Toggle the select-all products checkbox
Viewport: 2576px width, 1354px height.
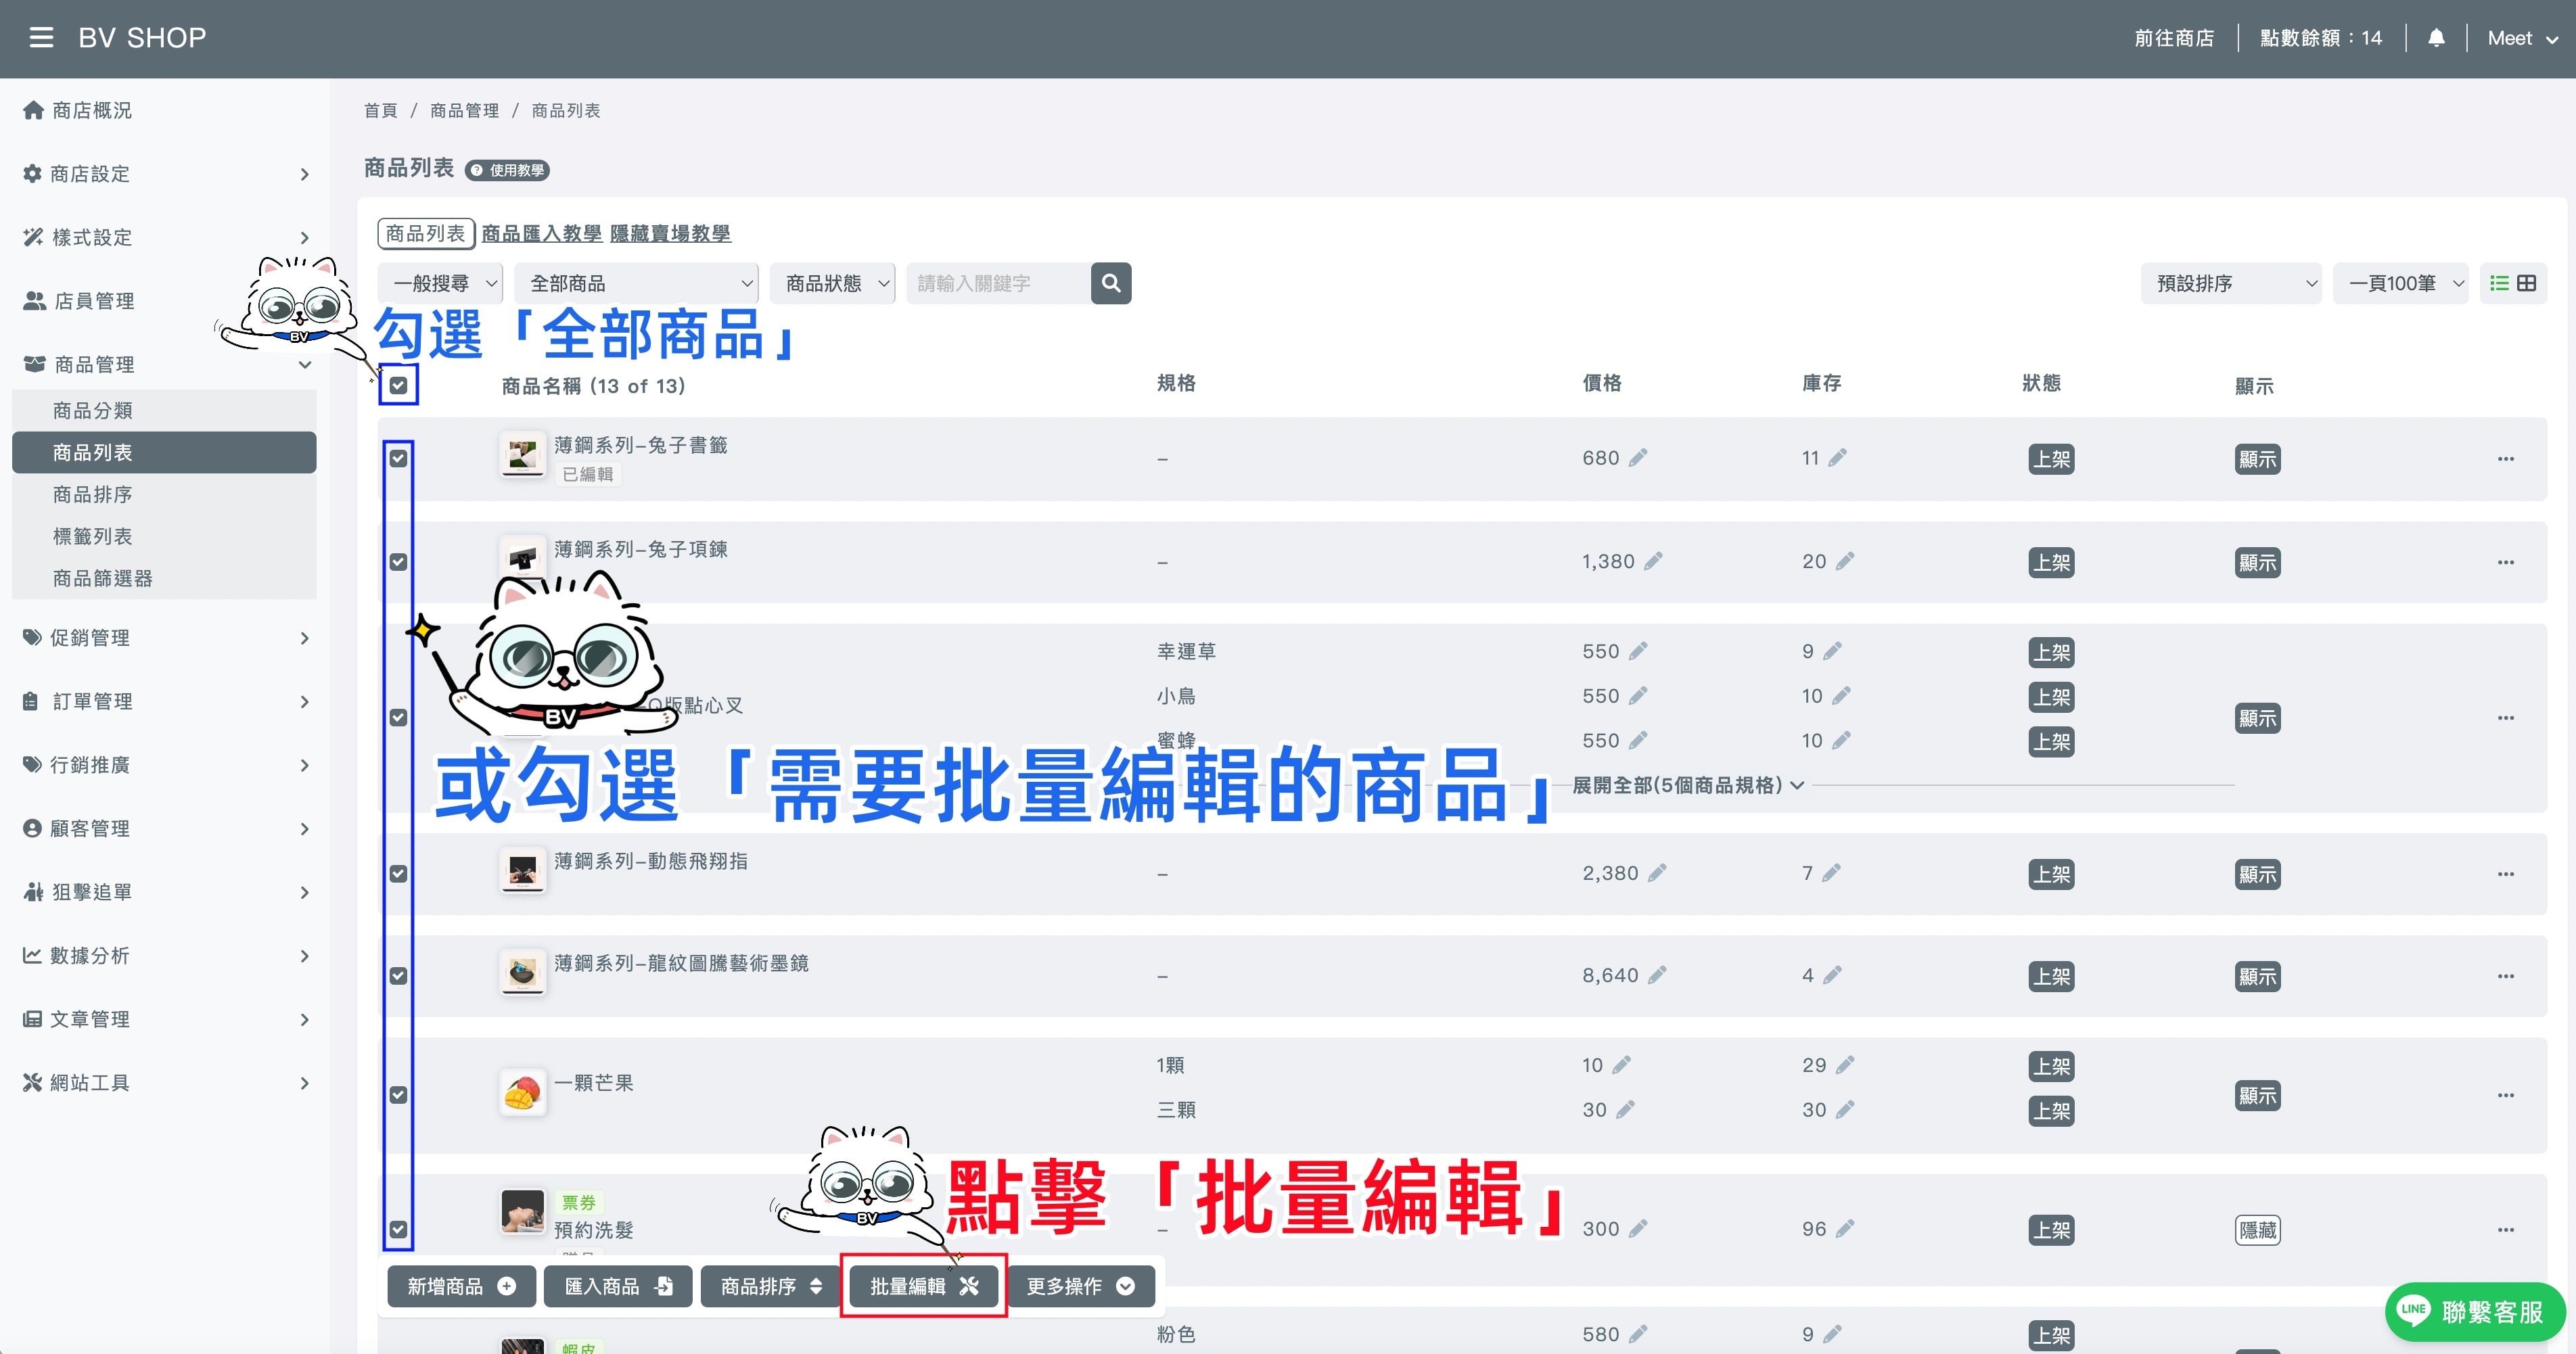(x=398, y=385)
